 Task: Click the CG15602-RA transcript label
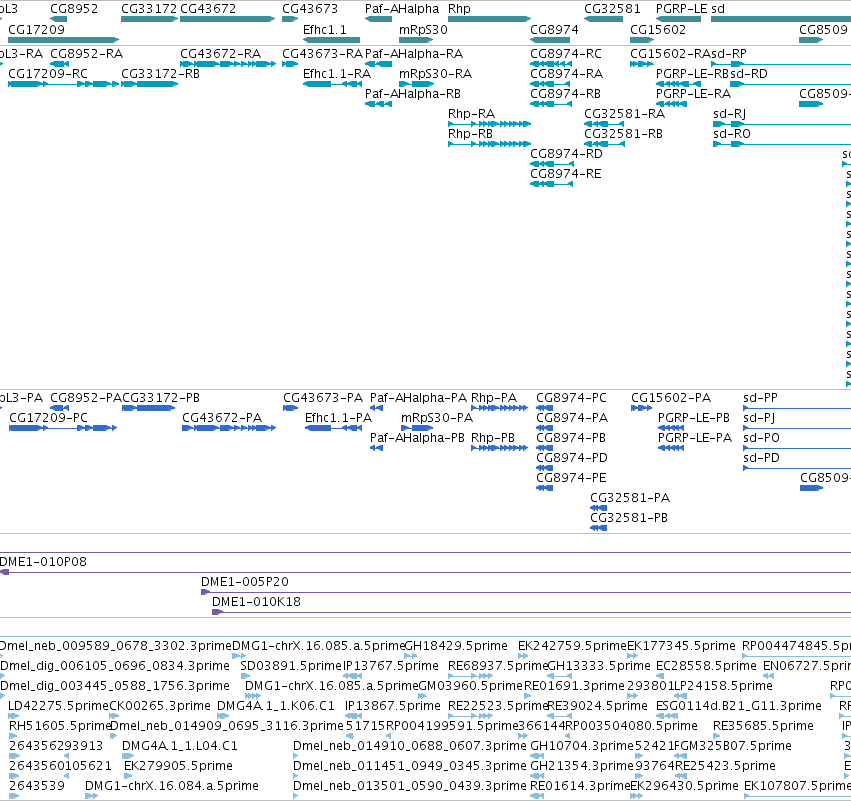coord(670,54)
